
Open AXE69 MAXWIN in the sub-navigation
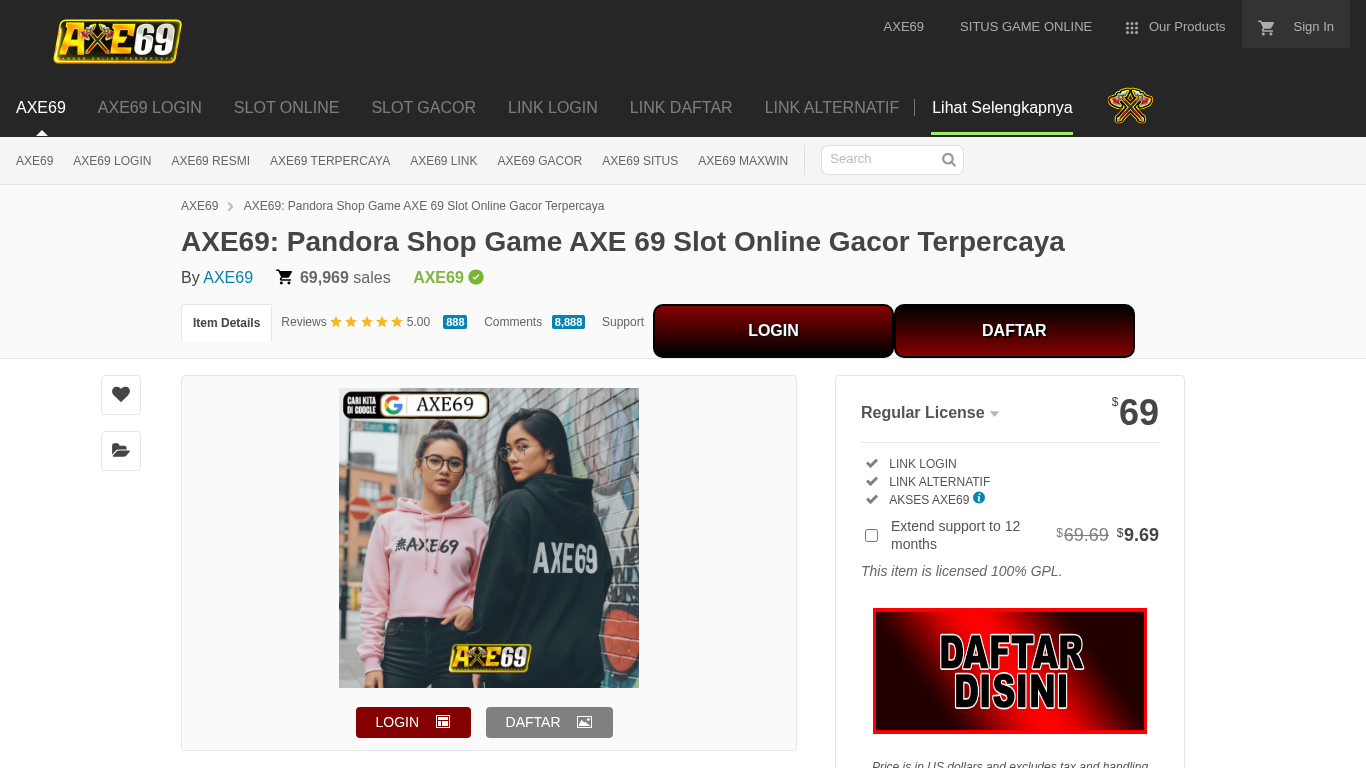coord(743,161)
